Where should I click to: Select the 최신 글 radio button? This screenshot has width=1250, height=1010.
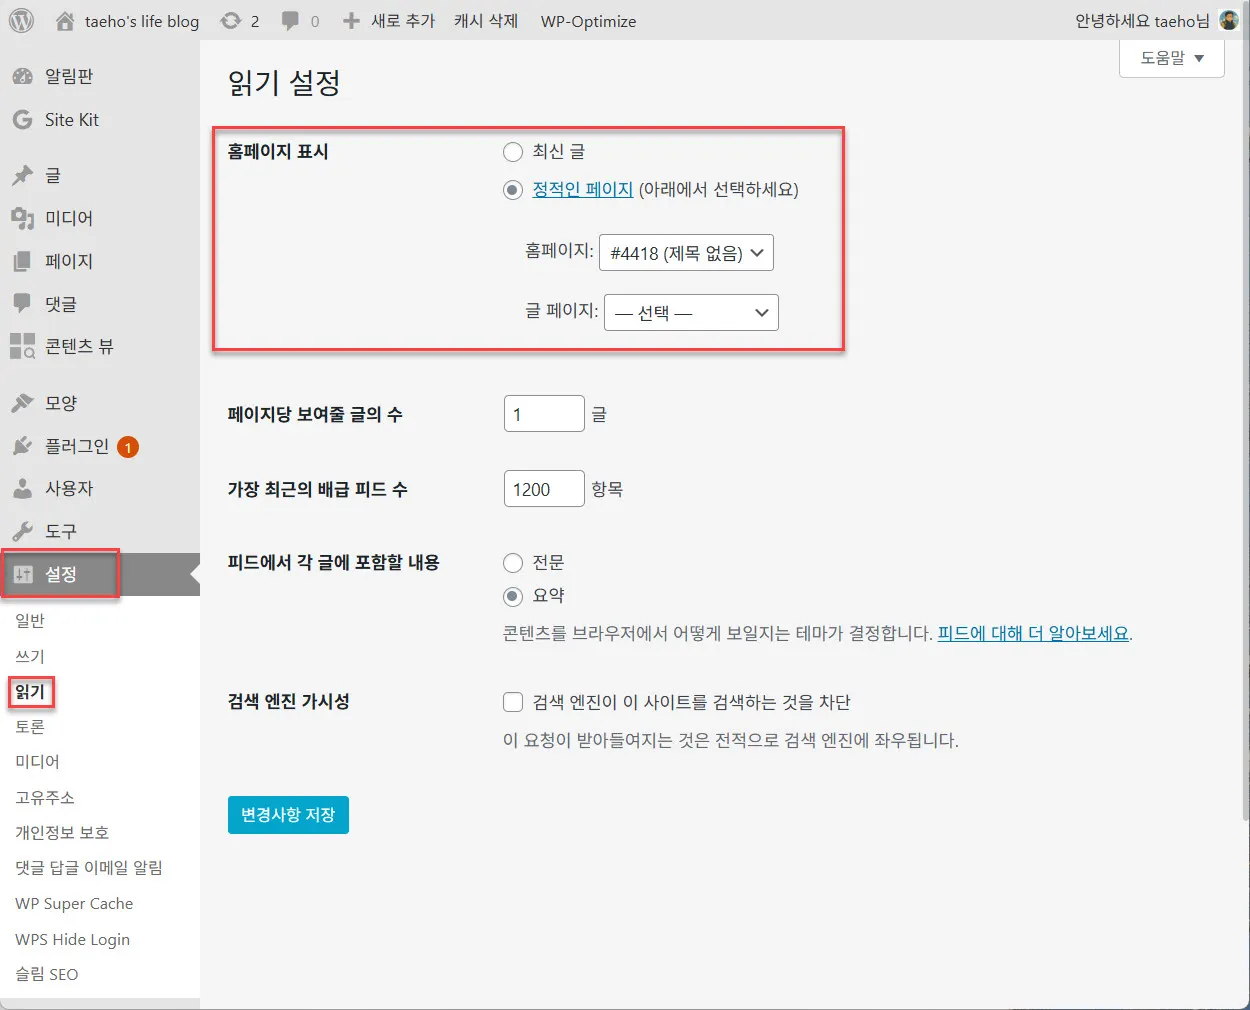pos(513,152)
